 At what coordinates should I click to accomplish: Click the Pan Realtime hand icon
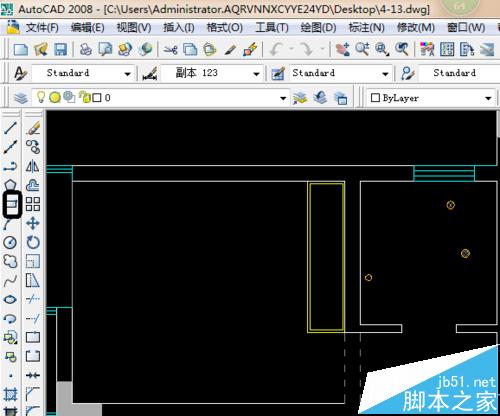342,50
